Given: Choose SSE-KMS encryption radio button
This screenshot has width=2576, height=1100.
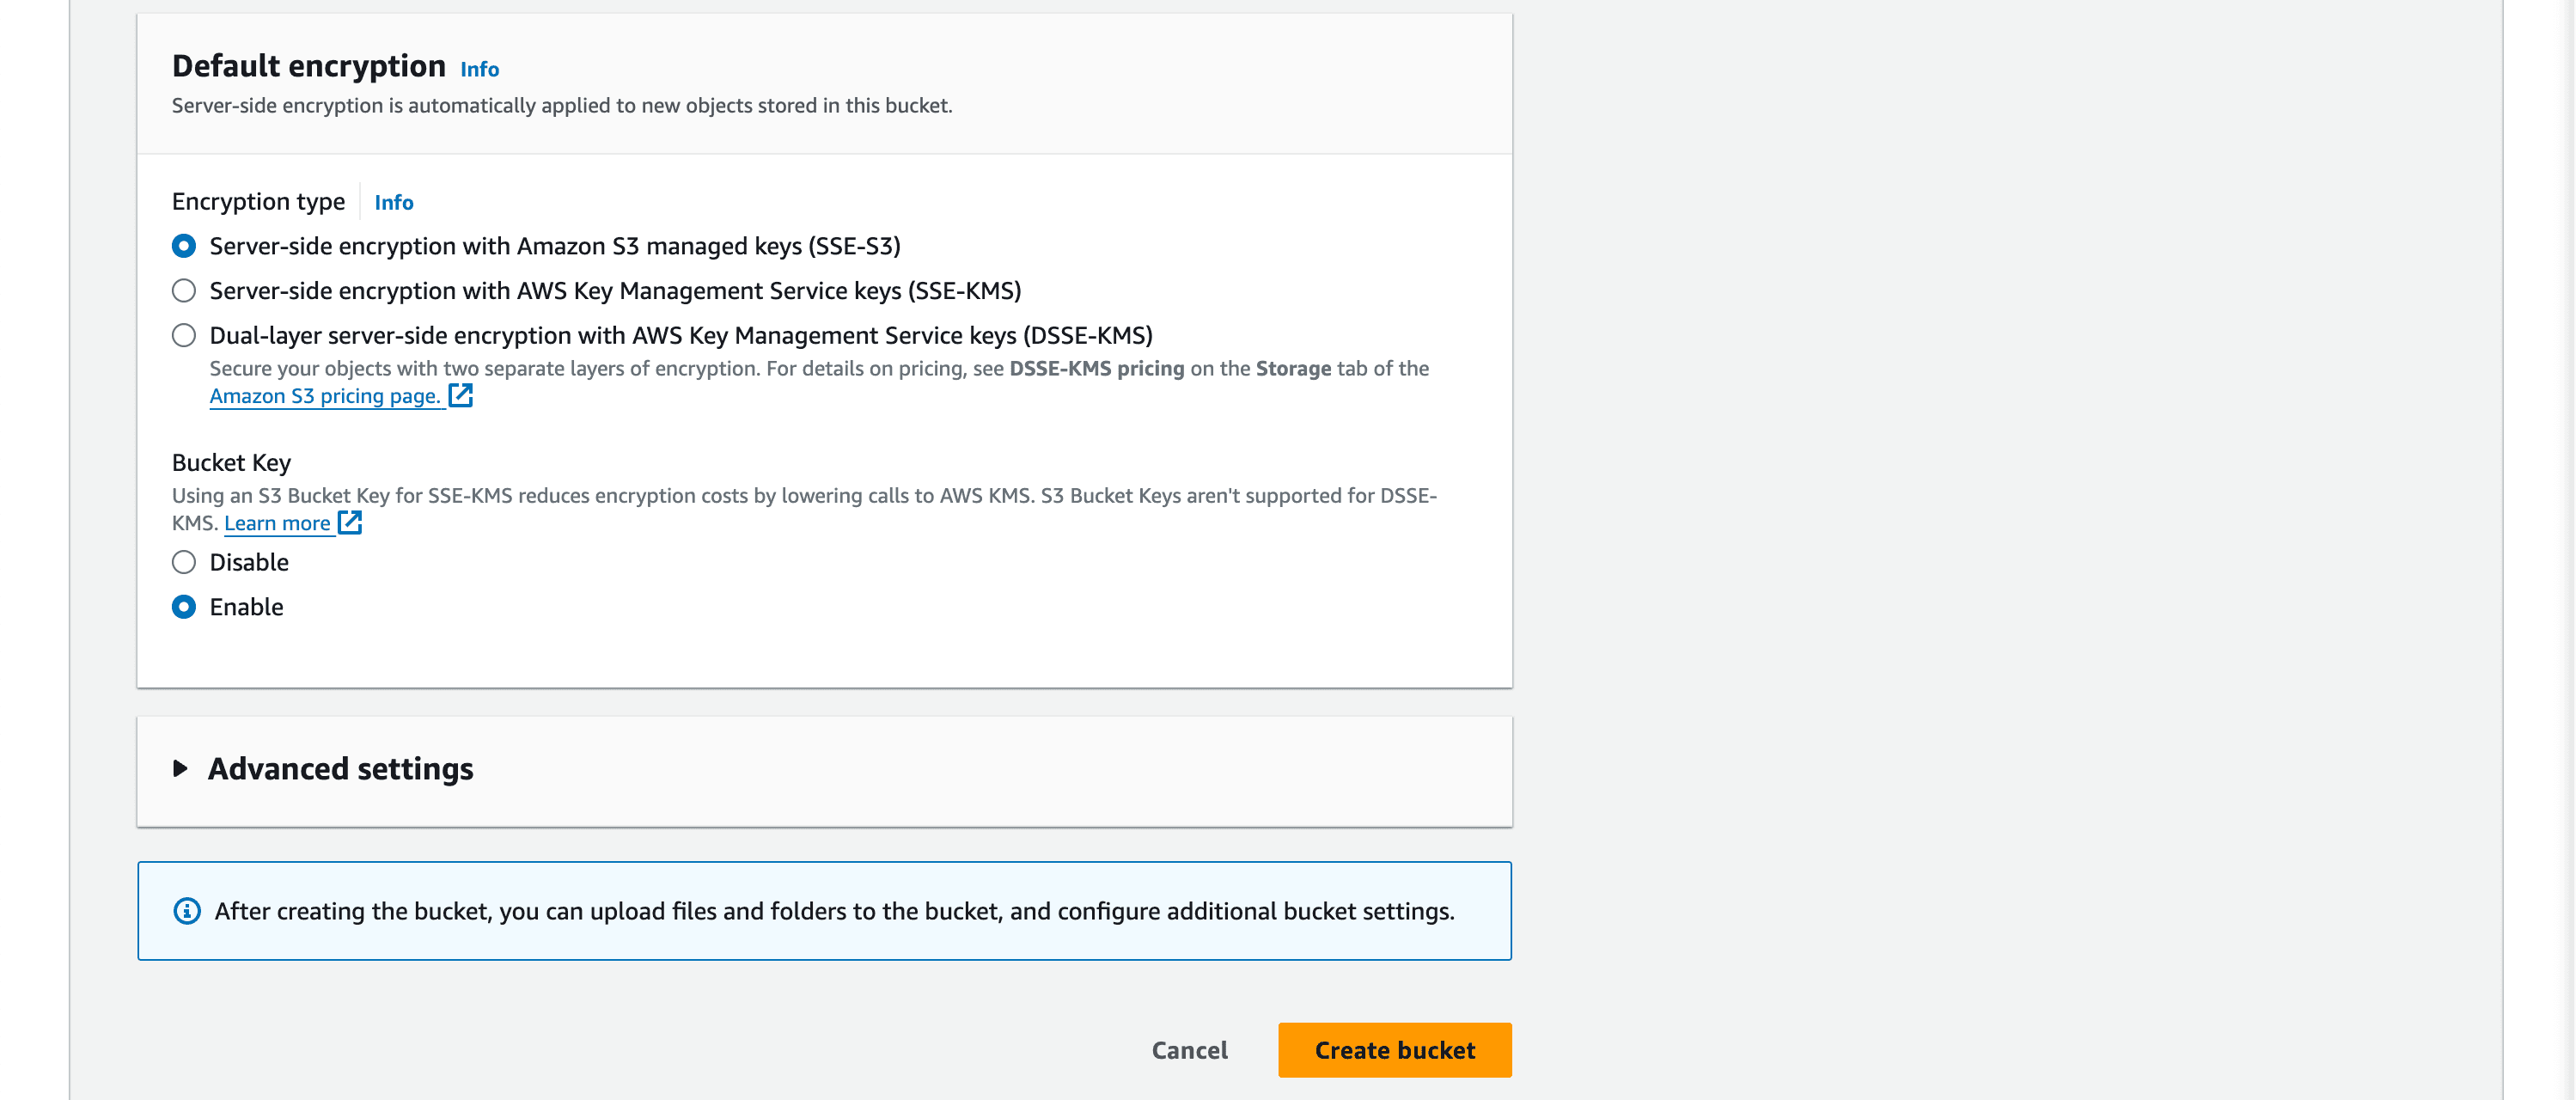Looking at the screenshot, I should [184, 291].
